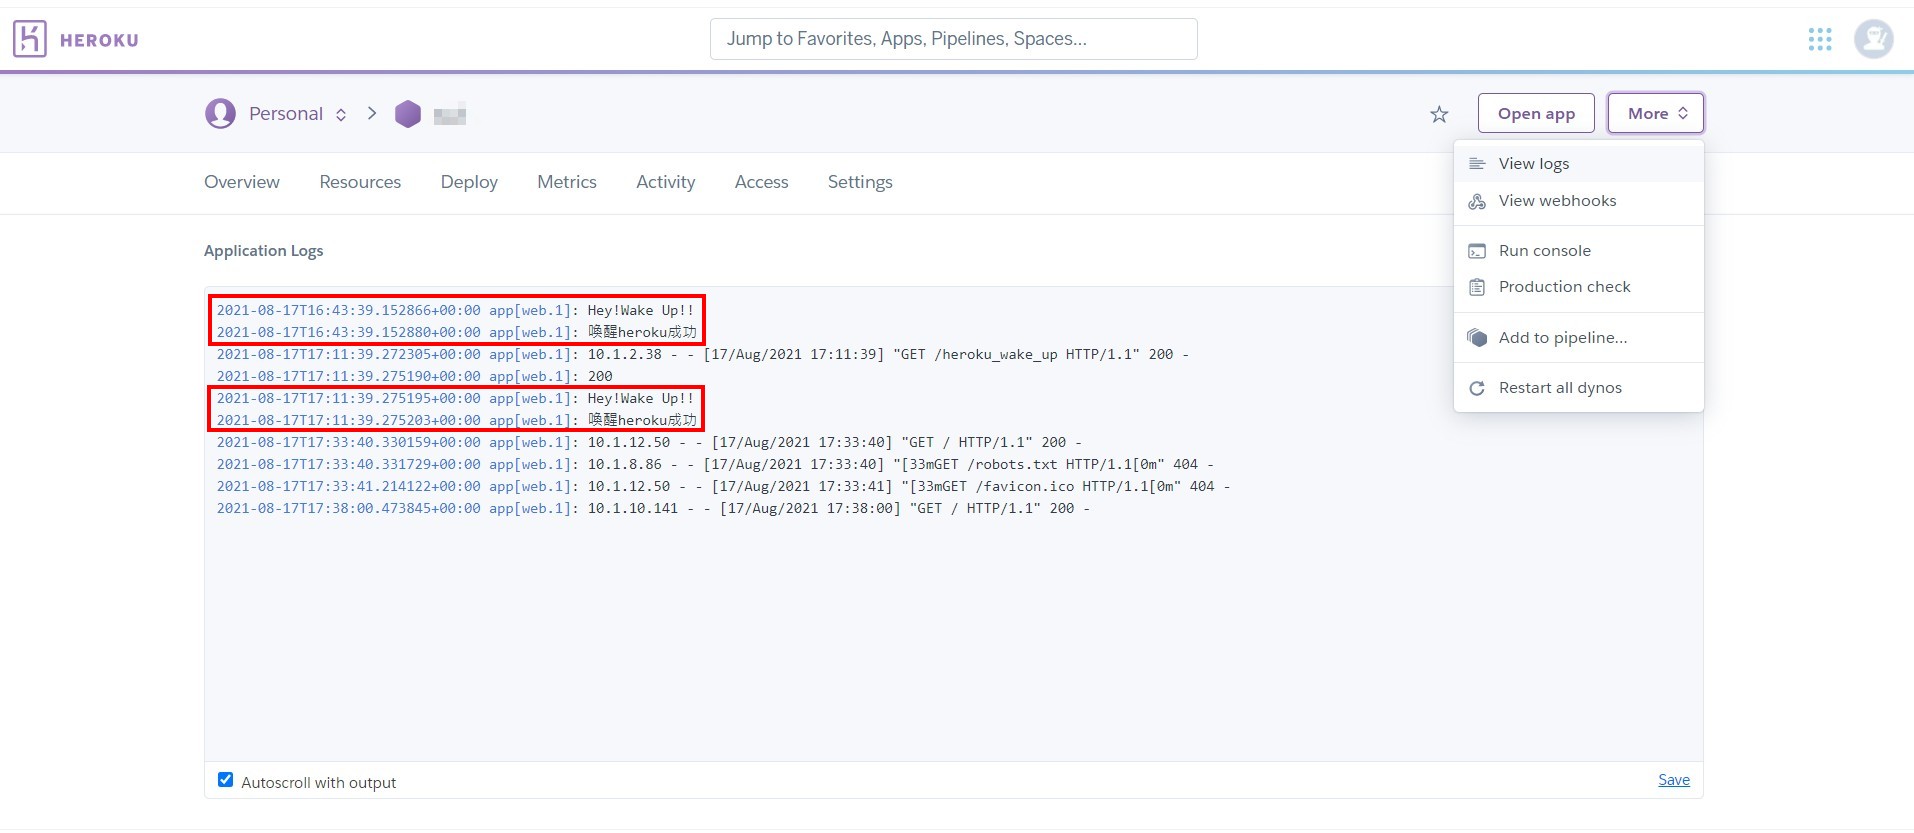Select Restart all dynos menu entry
The image size is (1914, 833).
tap(1578, 388)
